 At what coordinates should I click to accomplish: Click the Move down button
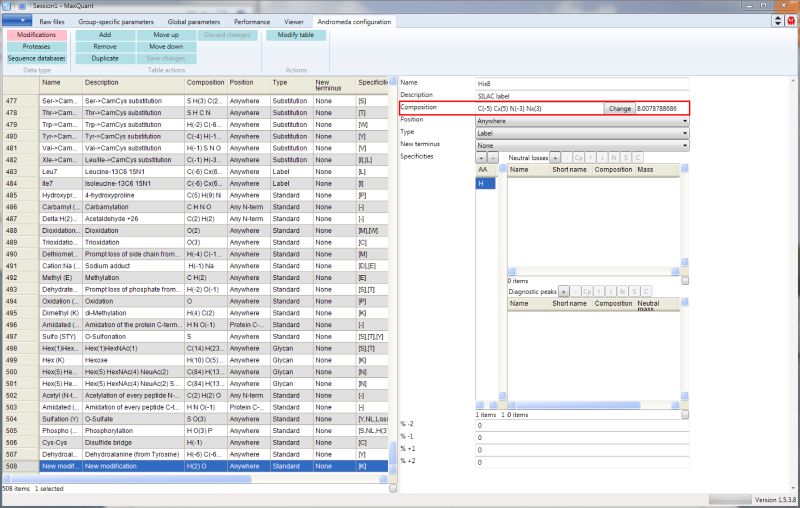coord(166,46)
